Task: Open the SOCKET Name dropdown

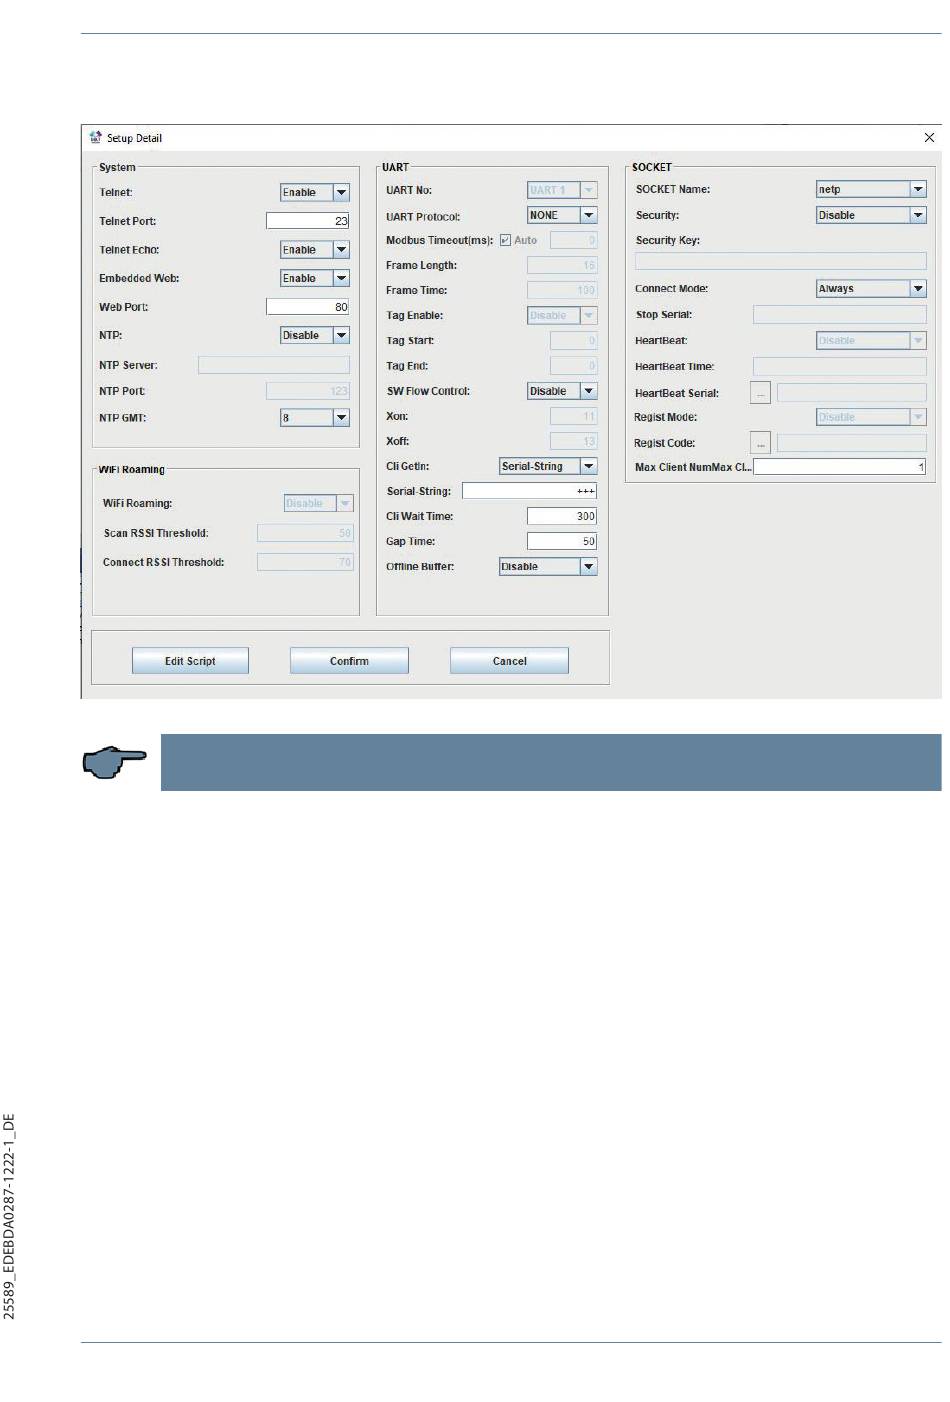Action: coord(871,189)
